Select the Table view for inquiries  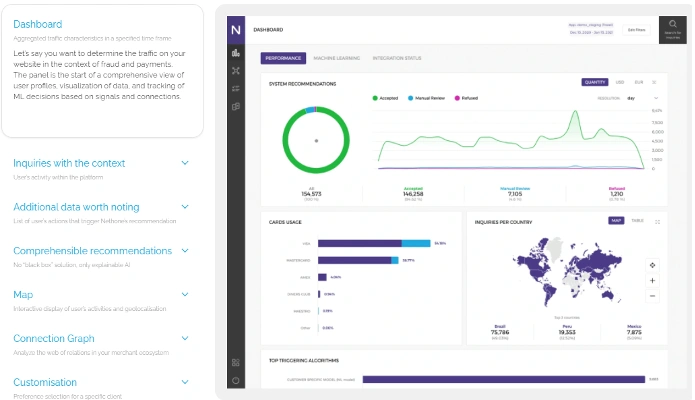637,221
